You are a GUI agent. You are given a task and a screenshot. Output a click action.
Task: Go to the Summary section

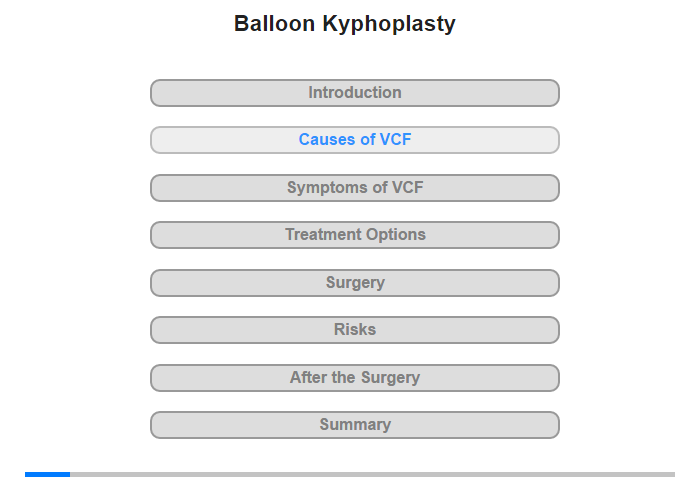(x=354, y=425)
